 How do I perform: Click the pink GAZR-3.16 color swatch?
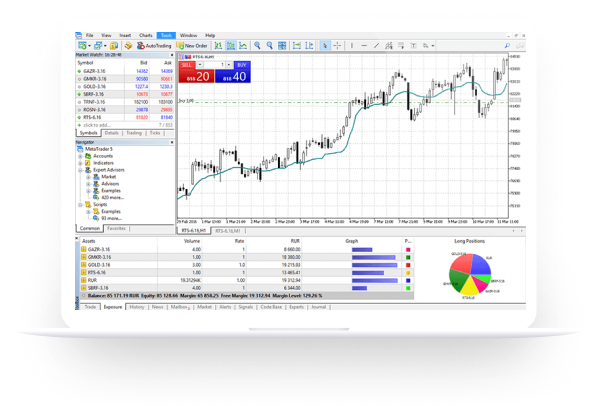407,249
